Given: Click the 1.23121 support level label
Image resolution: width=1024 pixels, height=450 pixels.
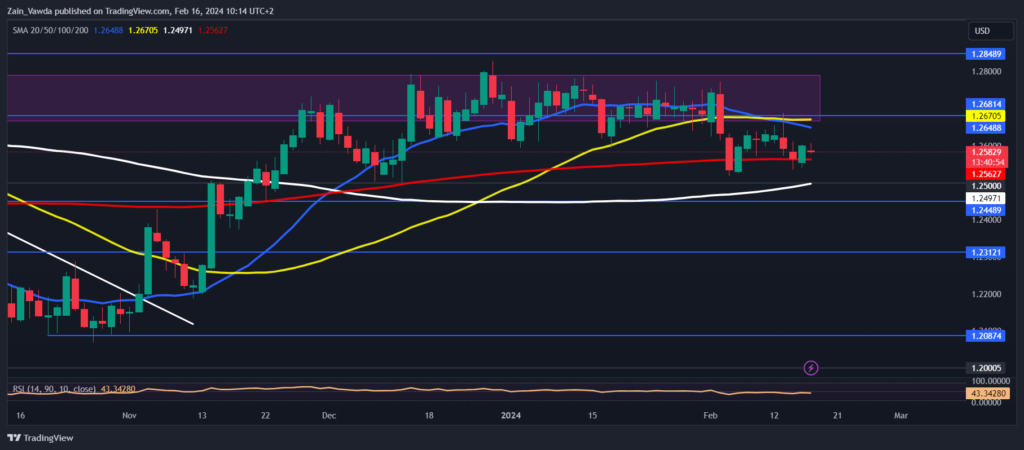Looking at the screenshot, I should [x=985, y=252].
